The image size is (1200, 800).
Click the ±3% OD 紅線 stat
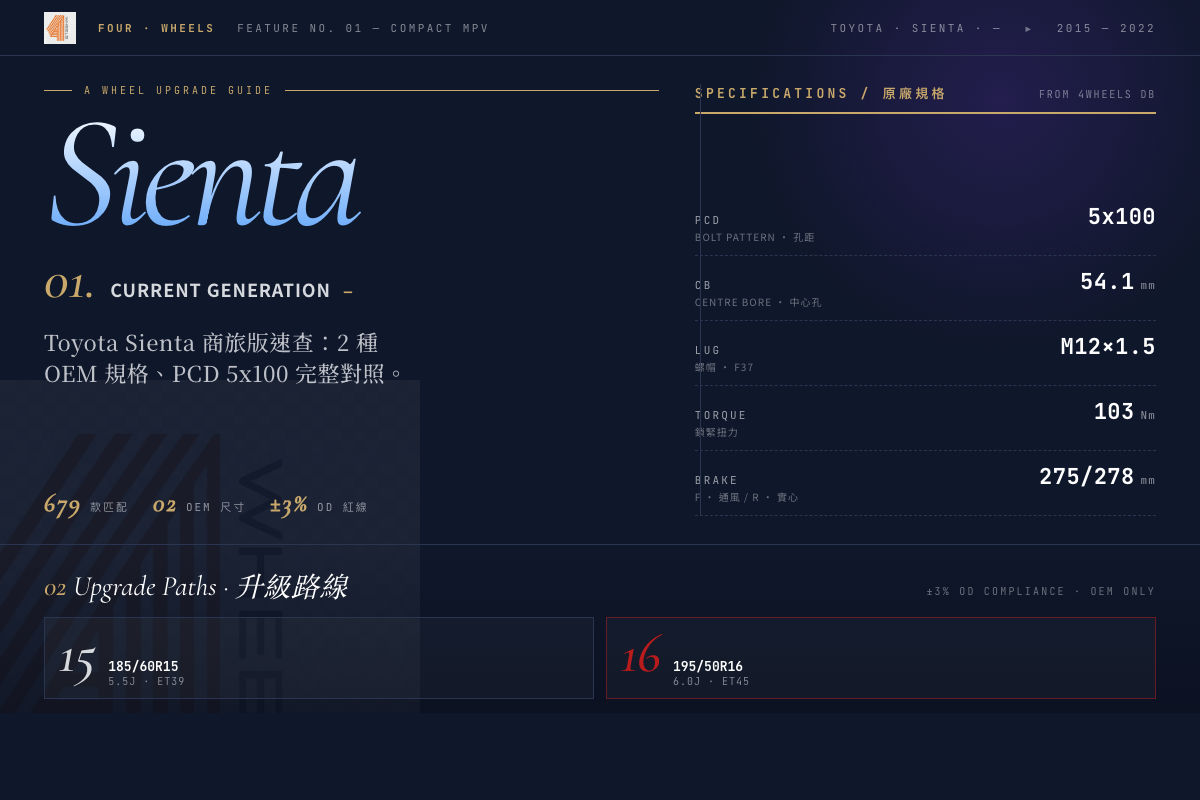coord(319,505)
